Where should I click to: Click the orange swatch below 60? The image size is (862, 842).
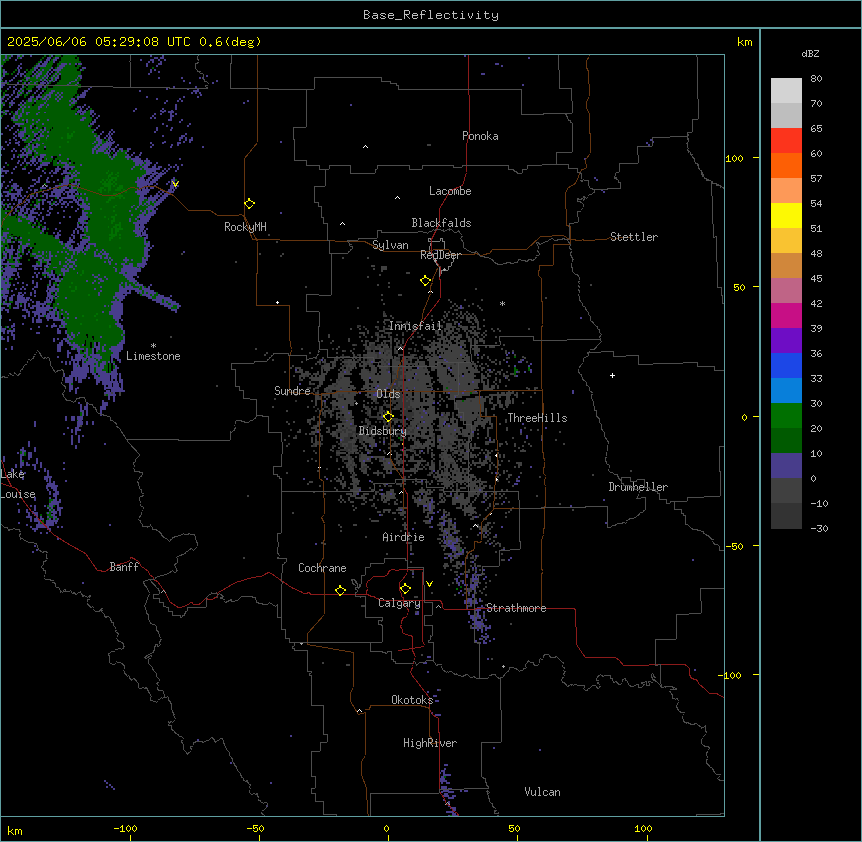point(786,165)
